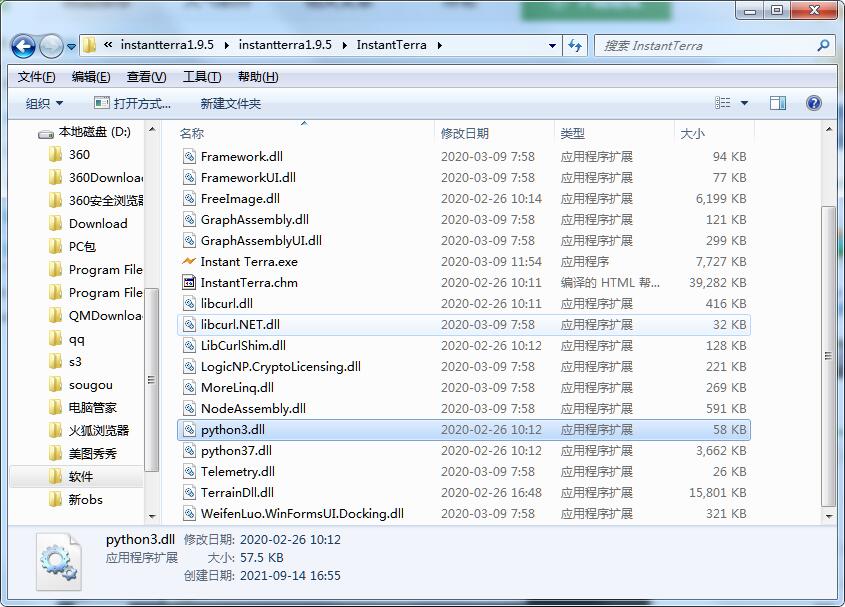Click the LogicNP.CryptoLicensing.dll file icon
Viewport: 845px width, 607px height.
pyautogui.click(x=189, y=367)
